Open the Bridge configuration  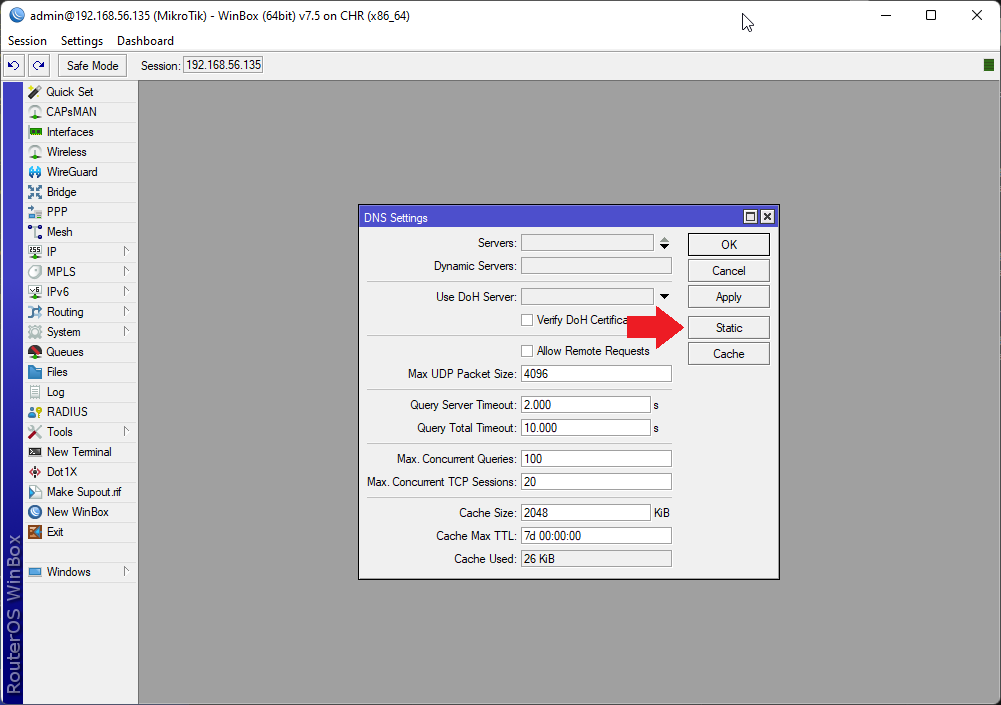click(62, 191)
